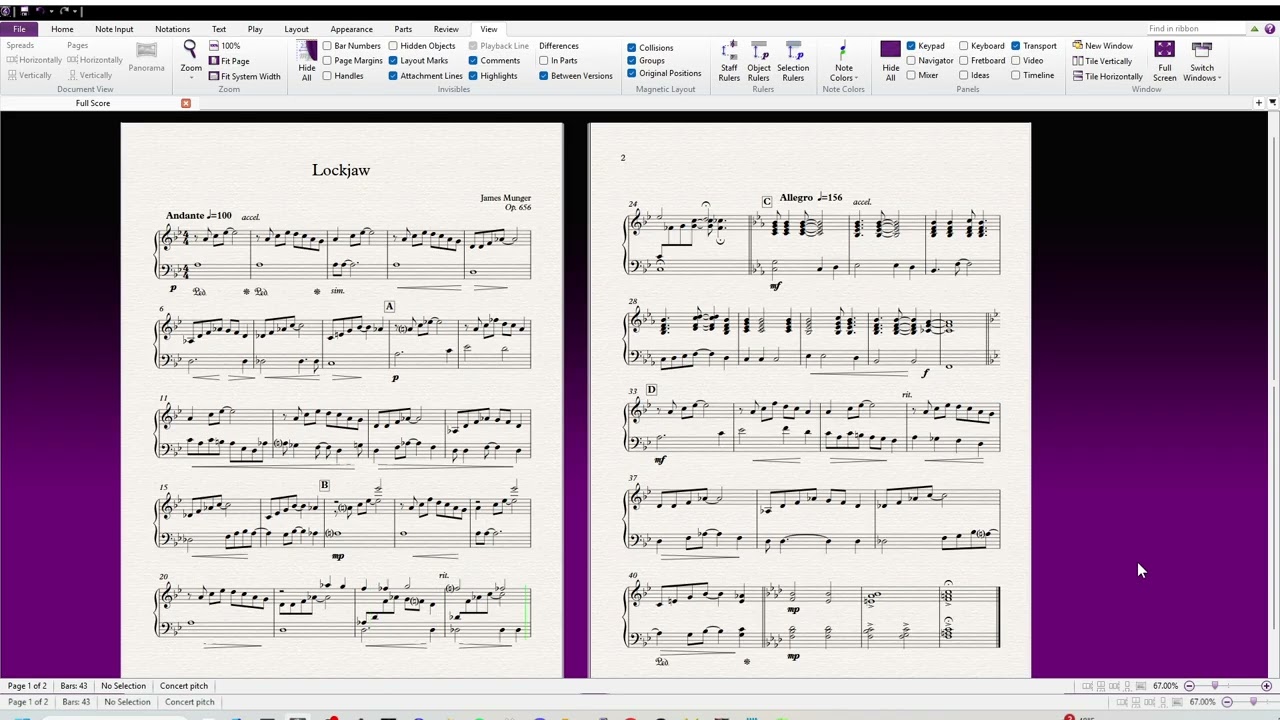Click Sibelius application logo icon
This screenshot has height=720, width=1280.
7,11
